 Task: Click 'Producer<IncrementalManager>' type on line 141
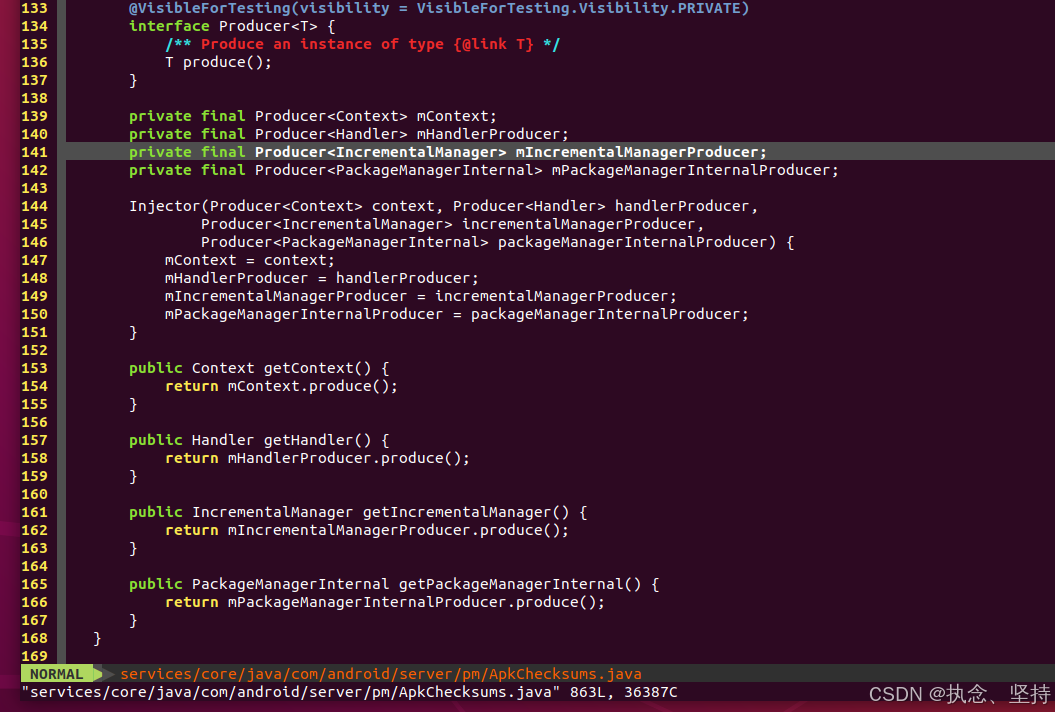(381, 152)
